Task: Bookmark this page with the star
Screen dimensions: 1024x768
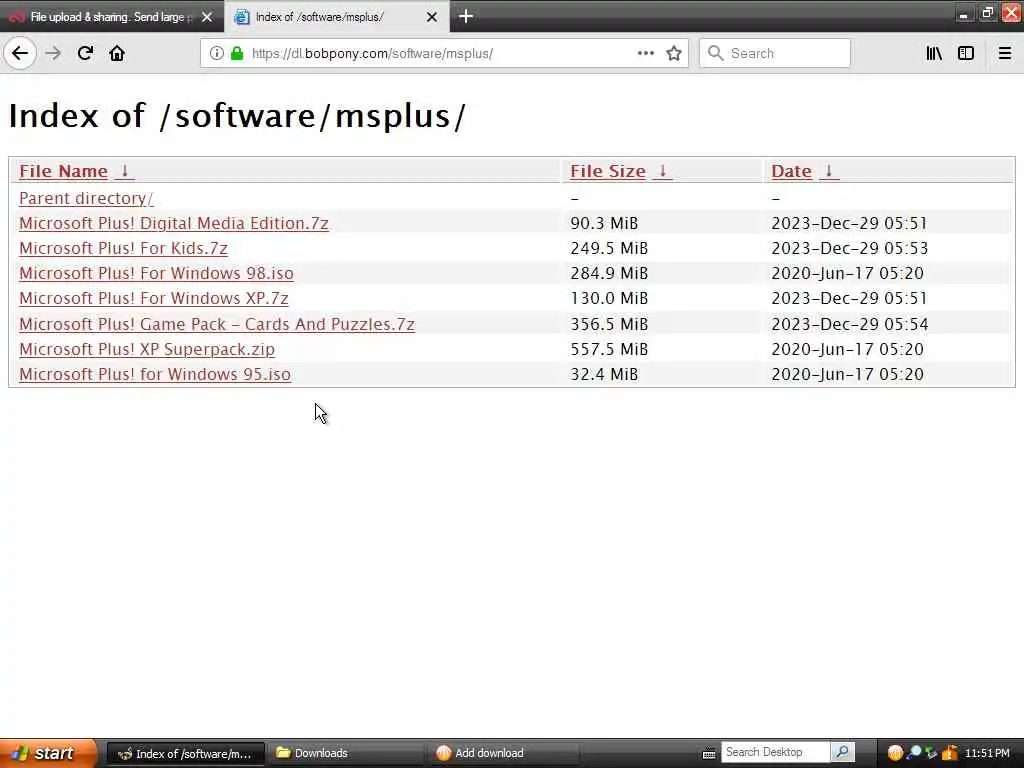Action: [674, 53]
